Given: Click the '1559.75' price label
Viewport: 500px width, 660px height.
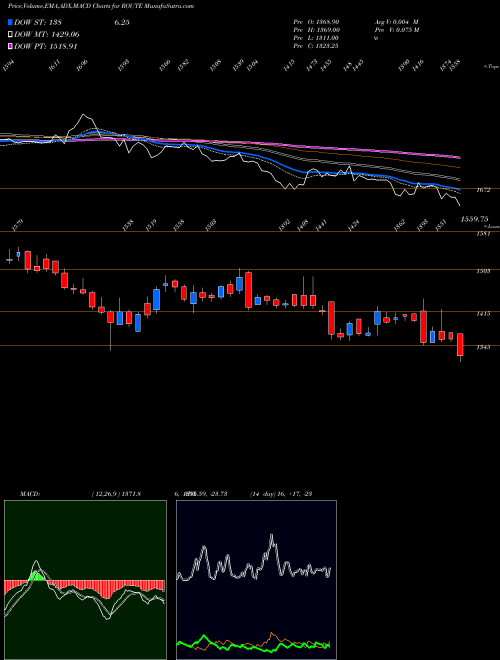Looking at the screenshot, I should [474, 219].
